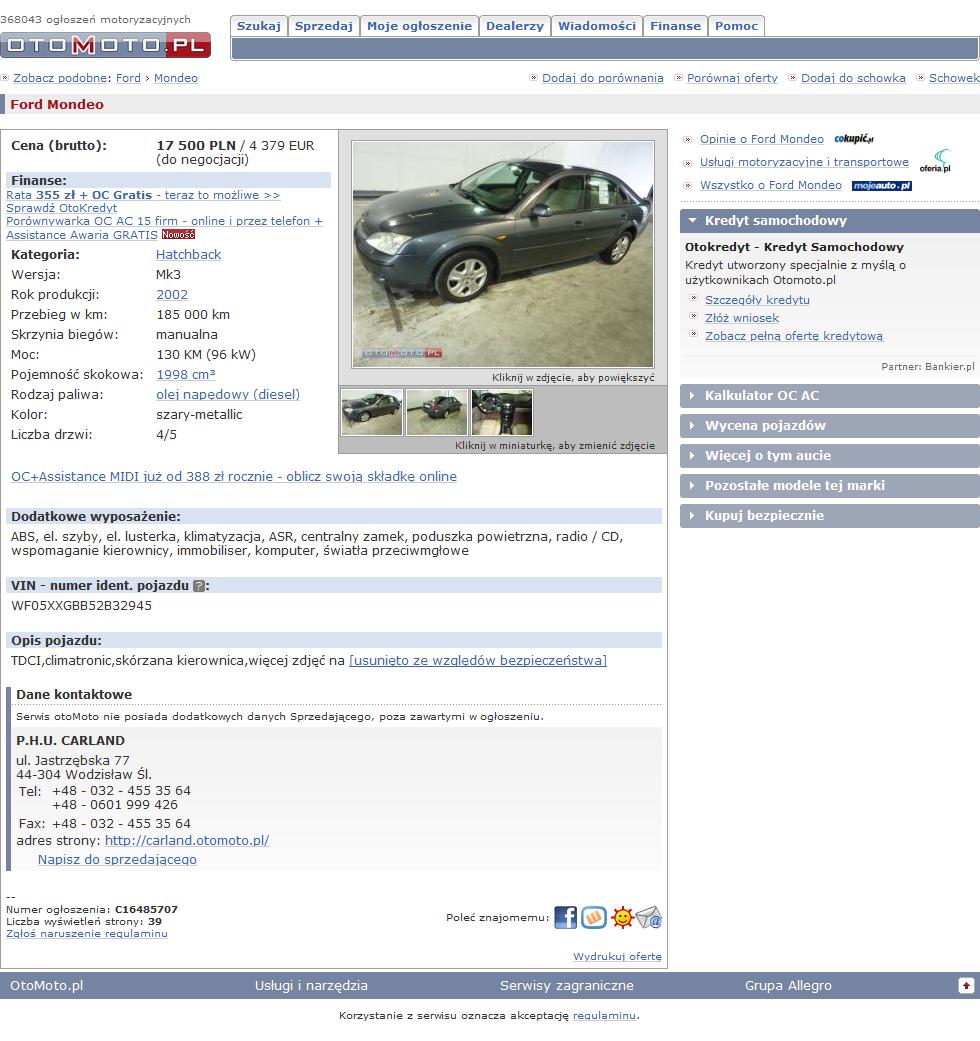
Task: Collapse the Kredyt samochodowy panel
Action: (x=830, y=220)
